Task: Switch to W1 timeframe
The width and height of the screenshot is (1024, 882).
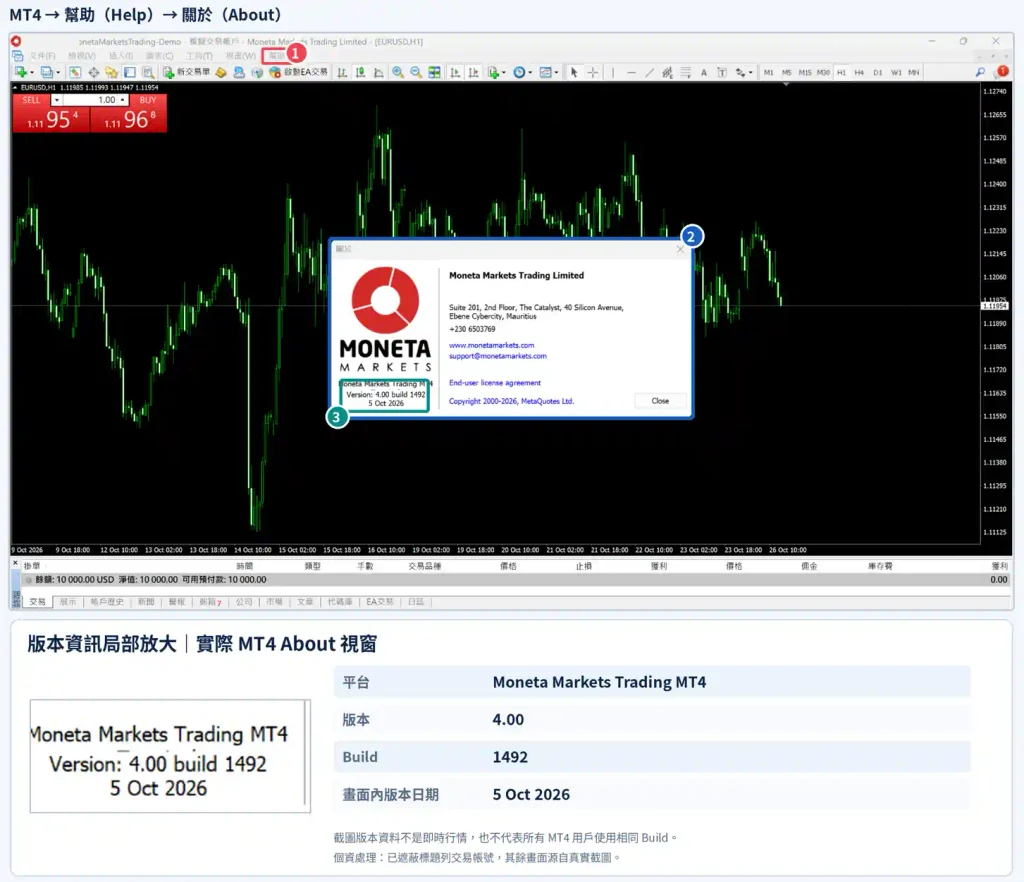Action: pos(896,72)
